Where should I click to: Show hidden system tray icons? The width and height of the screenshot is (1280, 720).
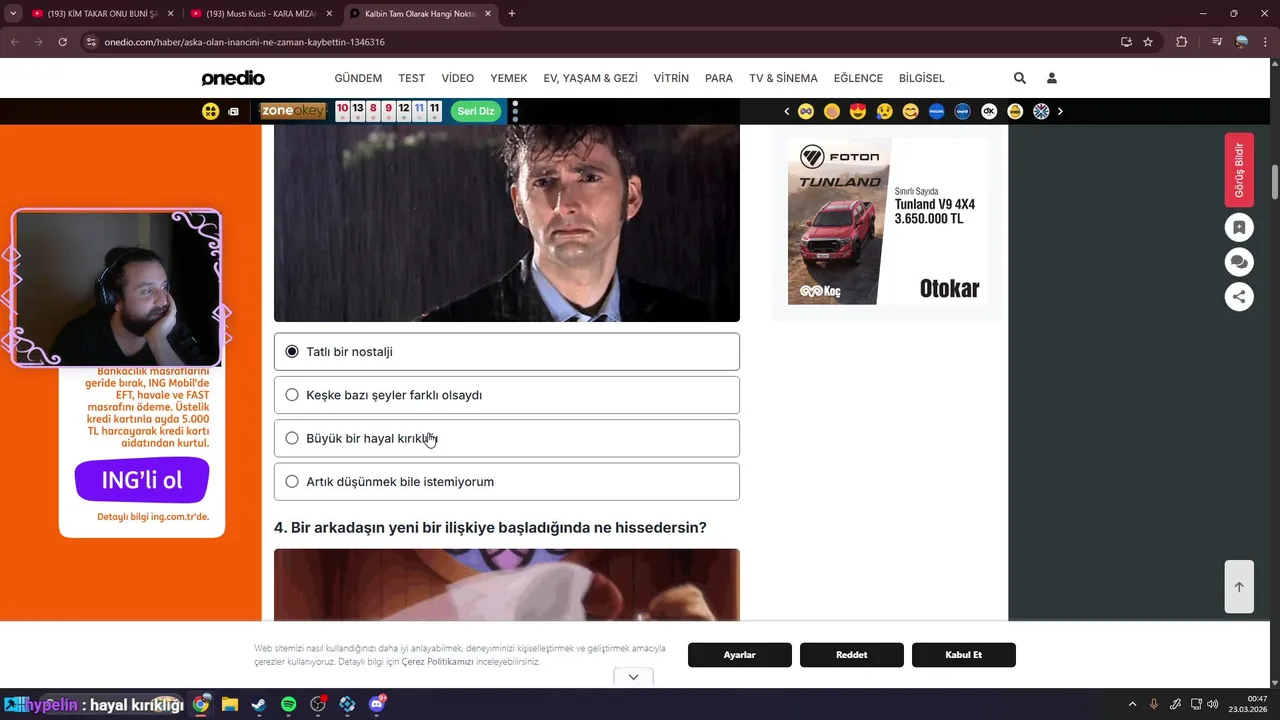[1132, 705]
